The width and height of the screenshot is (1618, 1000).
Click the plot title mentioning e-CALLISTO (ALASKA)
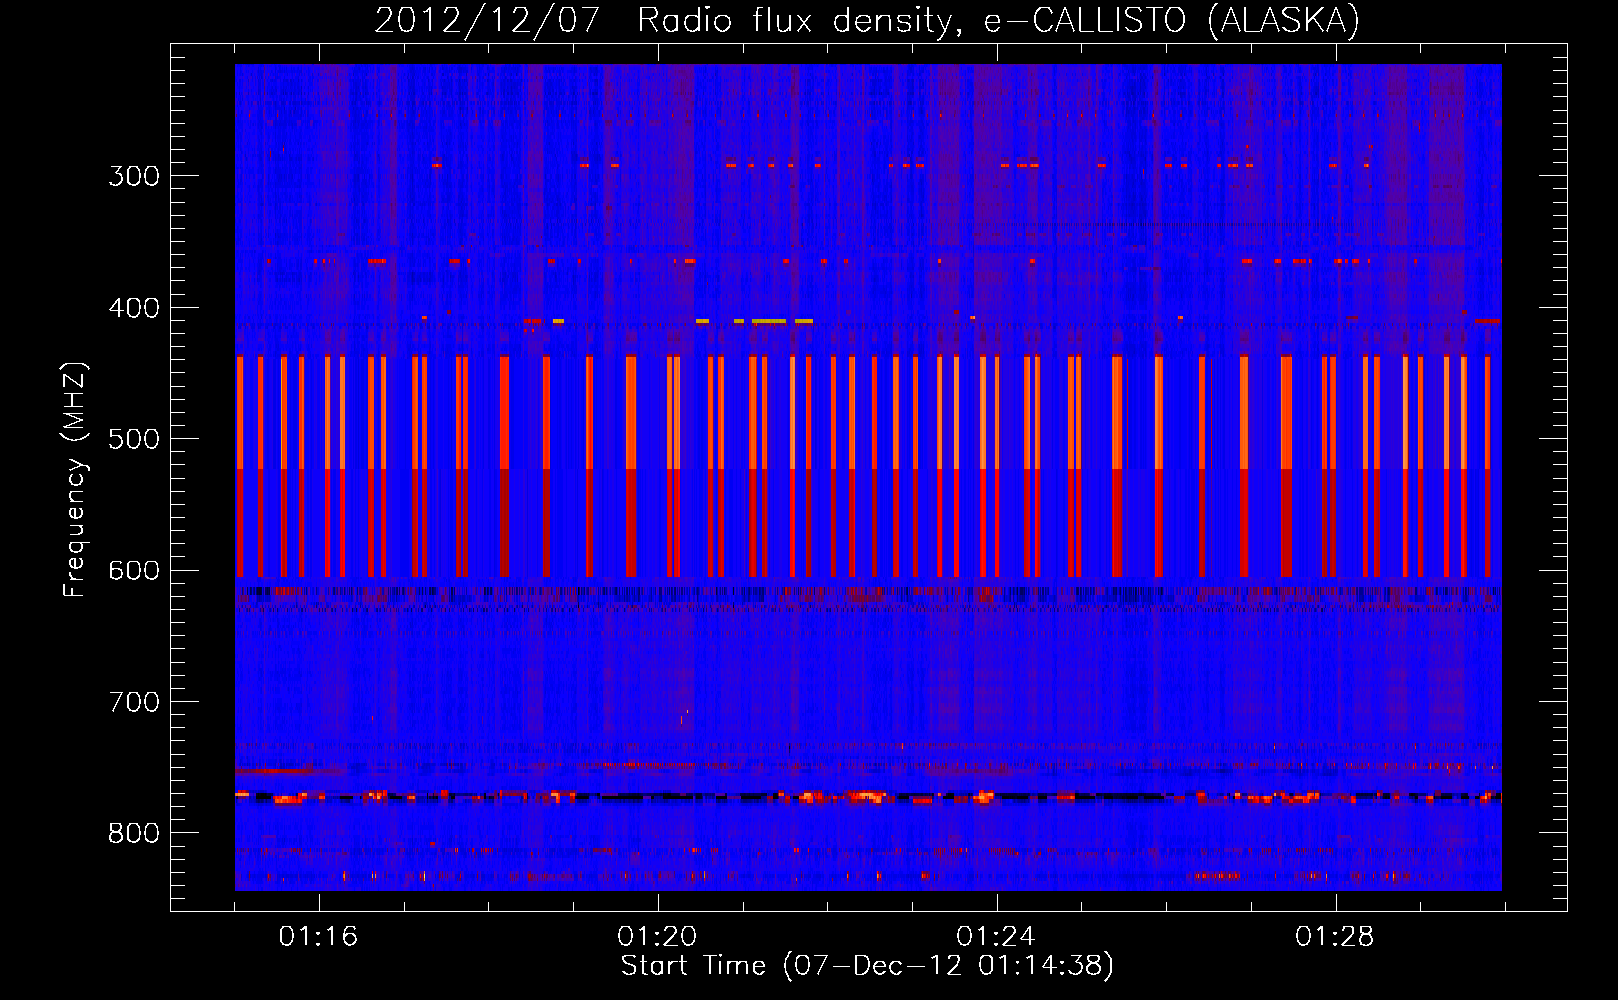tap(867, 20)
